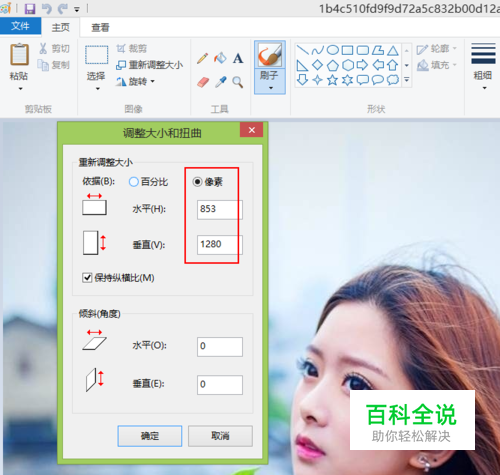The height and width of the screenshot is (475, 500).
Task: Select the hexagon shape
Action: point(348,65)
